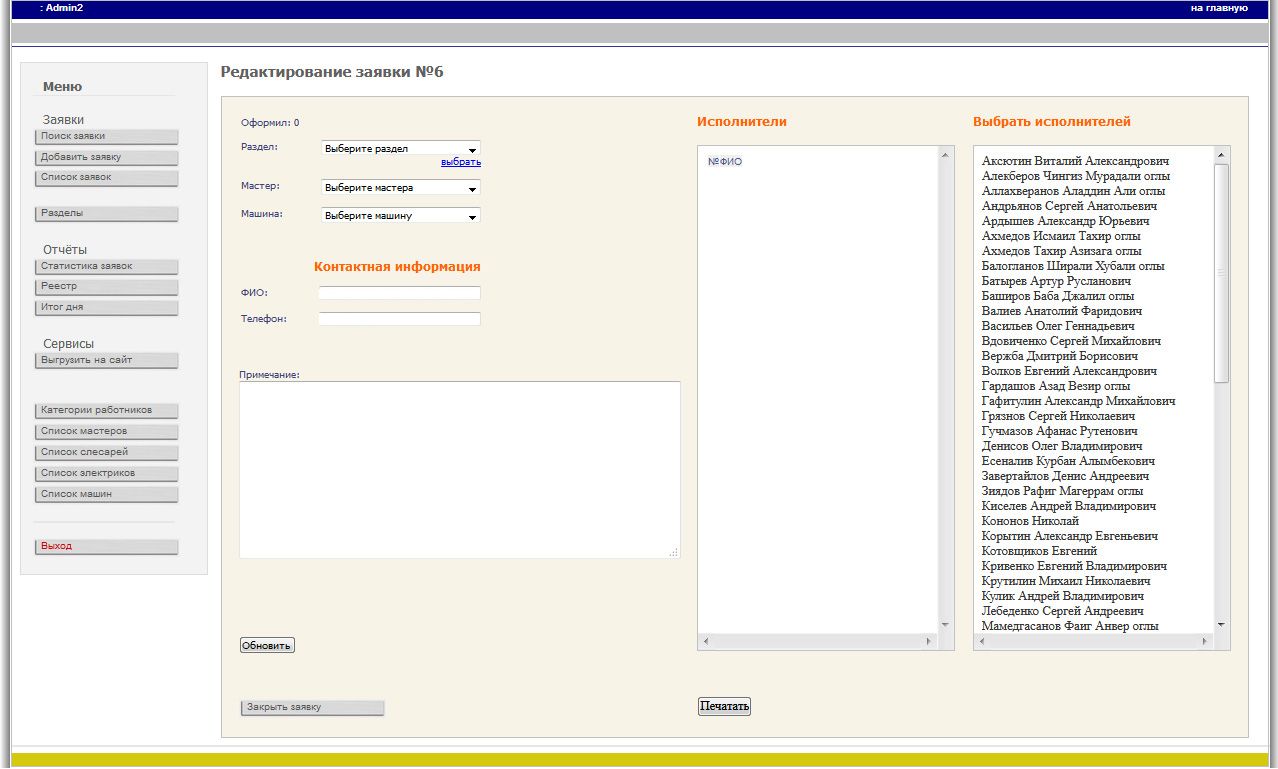Click the Печатать button
Viewport: 1278px width, 769px height.
pos(724,706)
